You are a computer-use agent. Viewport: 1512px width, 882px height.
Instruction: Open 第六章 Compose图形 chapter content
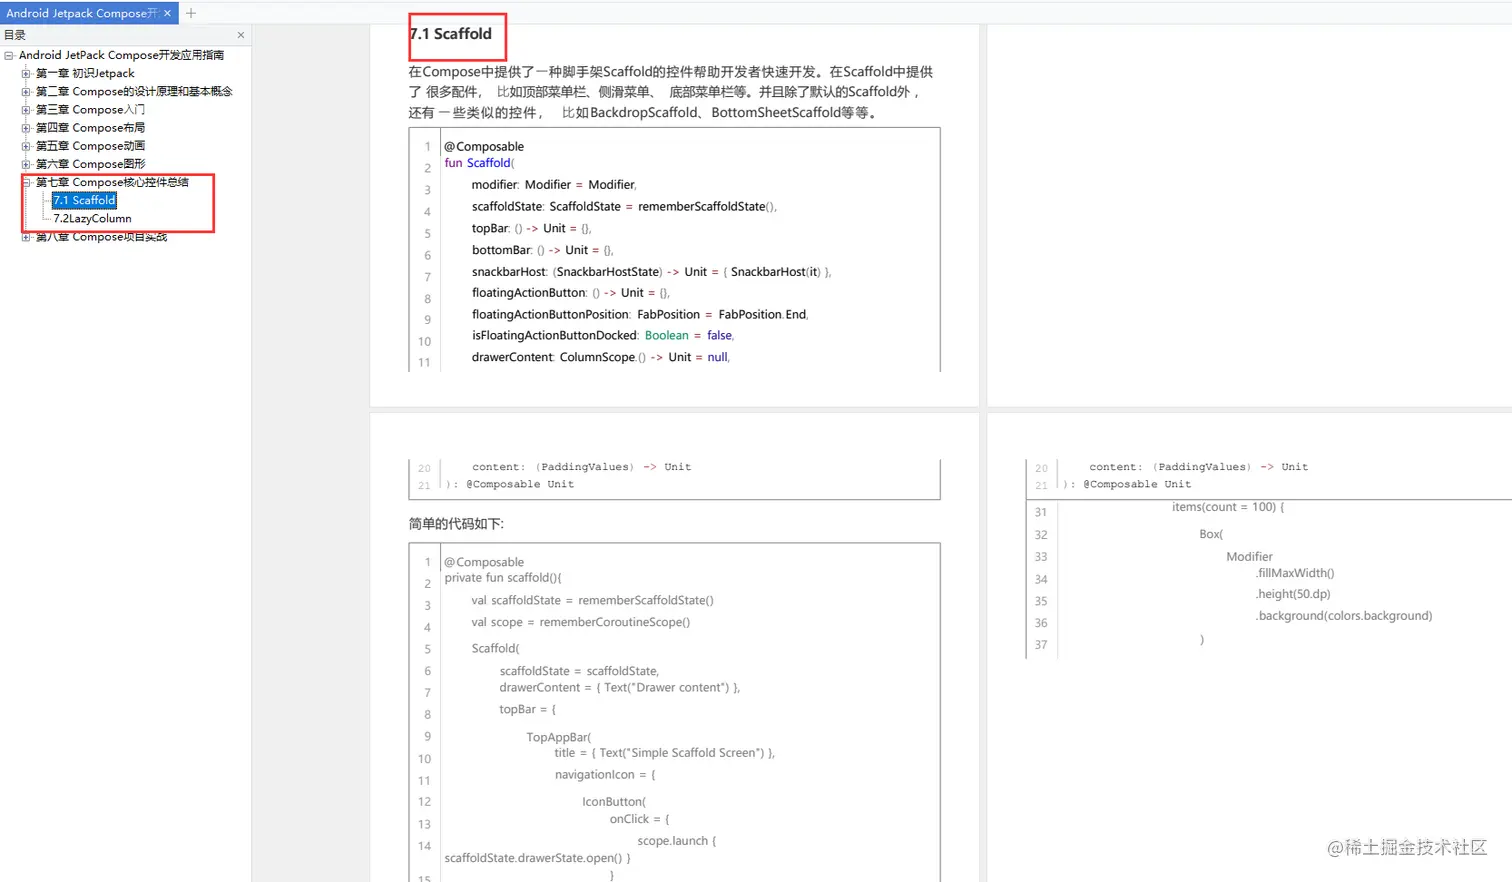point(90,163)
